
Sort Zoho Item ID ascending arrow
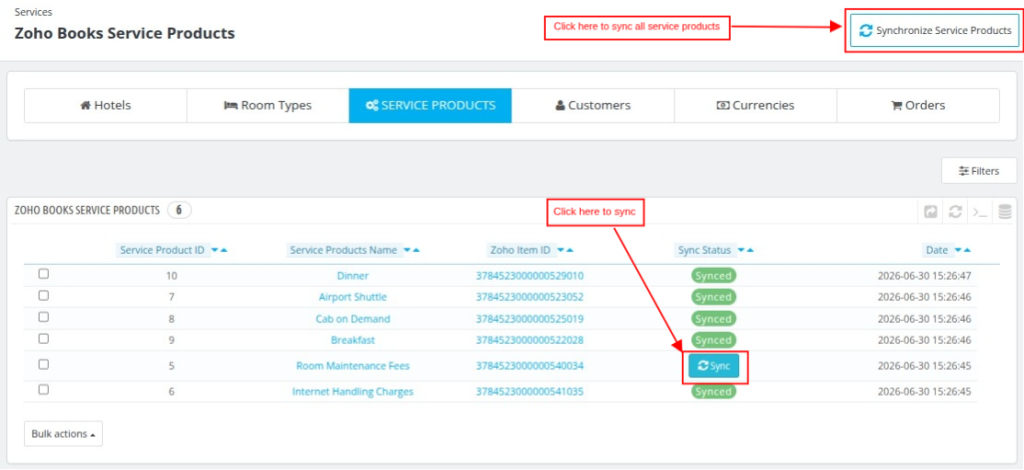tap(570, 250)
